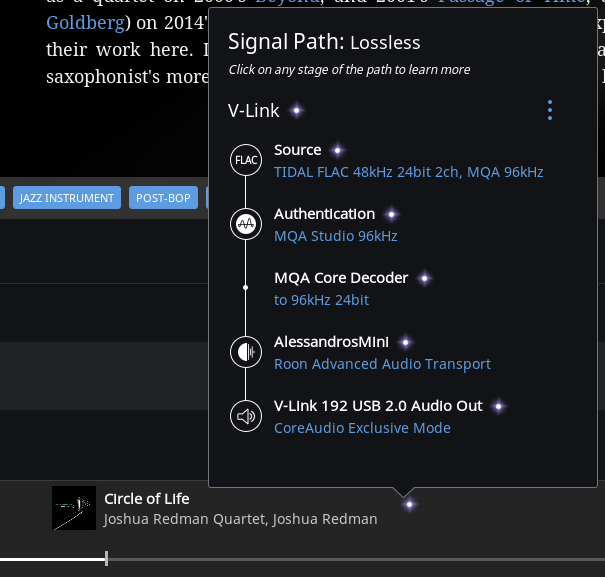This screenshot has width=605, height=577.
Task: Click the star beside V-Link 192 USB Audio Out
Action: [499, 406]
